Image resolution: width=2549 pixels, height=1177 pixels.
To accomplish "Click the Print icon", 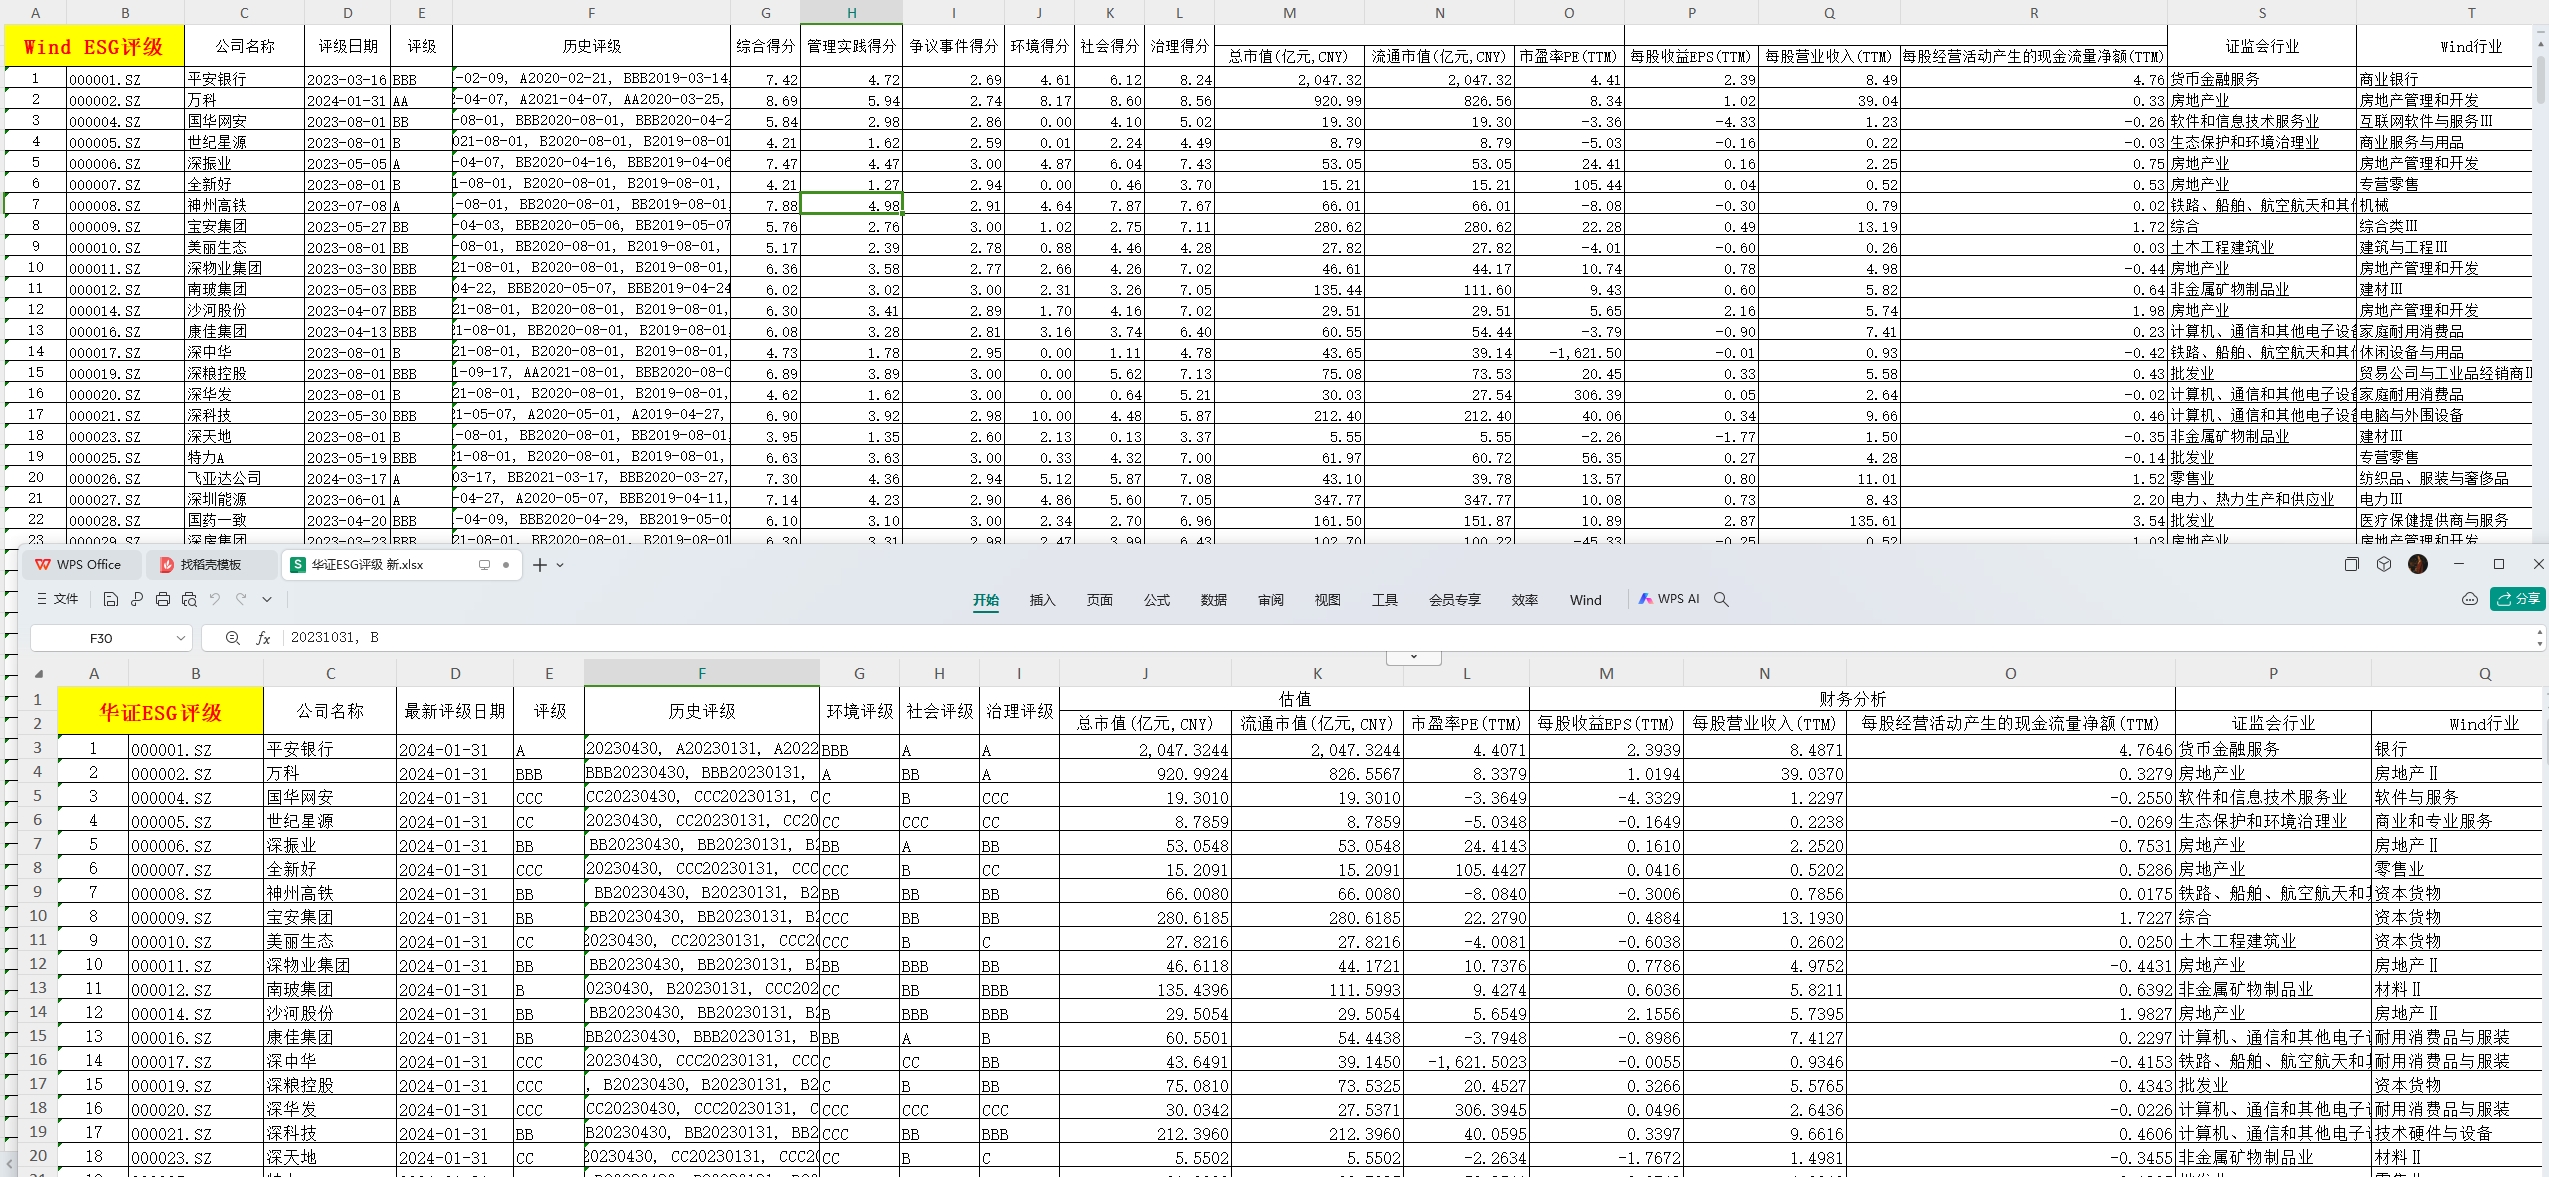I will [x=163, y=599].
